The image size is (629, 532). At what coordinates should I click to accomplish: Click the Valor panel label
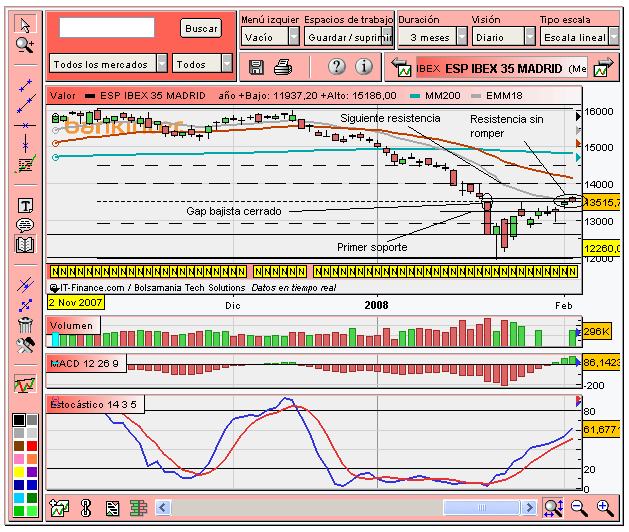coord(63,95)
